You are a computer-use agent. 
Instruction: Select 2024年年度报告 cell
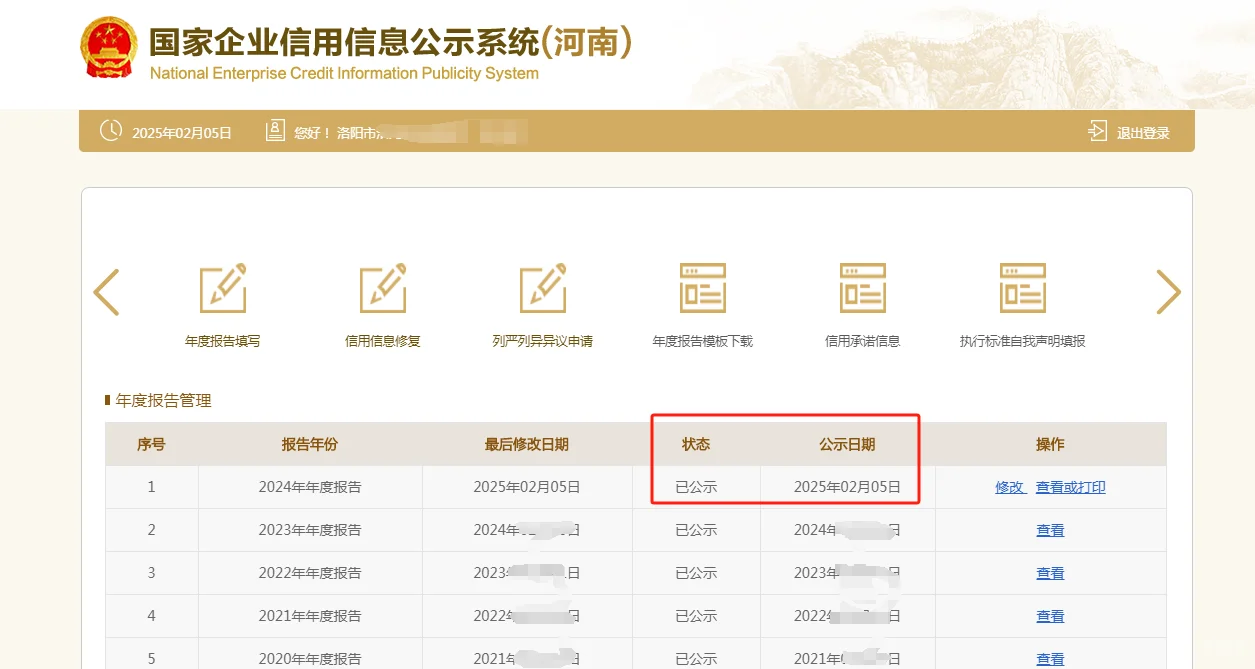[x=310, y=487]
